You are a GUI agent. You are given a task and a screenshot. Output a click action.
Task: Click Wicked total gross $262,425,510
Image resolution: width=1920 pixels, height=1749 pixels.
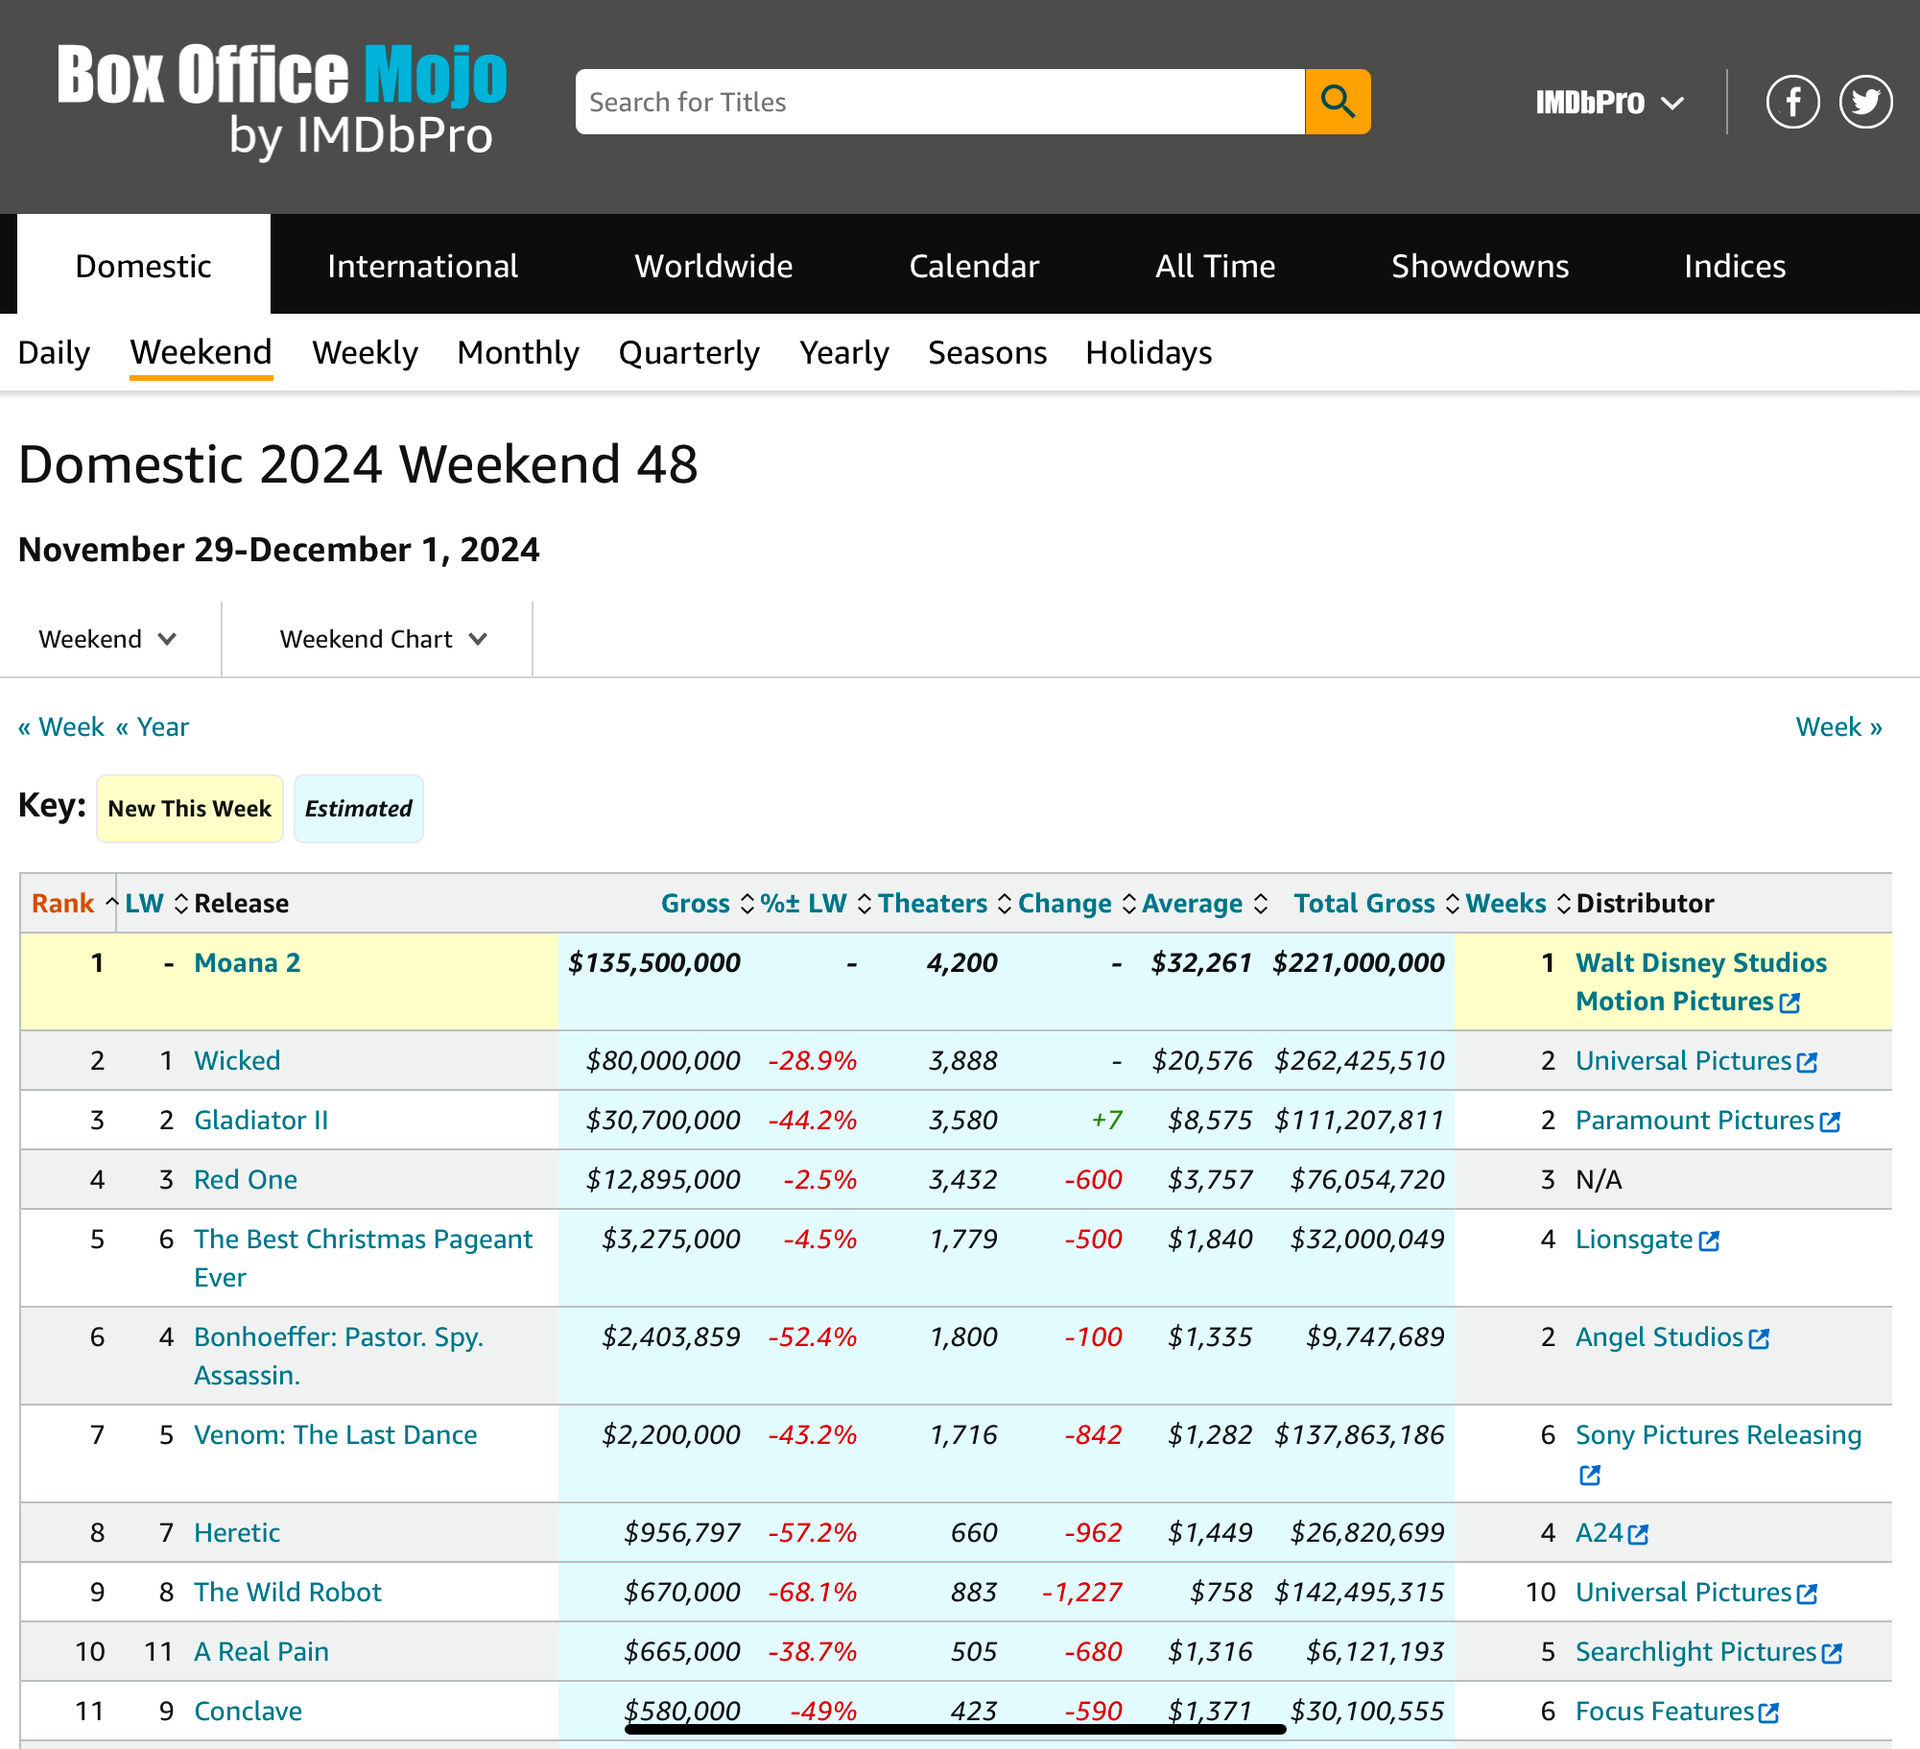click(1359, 1061)
